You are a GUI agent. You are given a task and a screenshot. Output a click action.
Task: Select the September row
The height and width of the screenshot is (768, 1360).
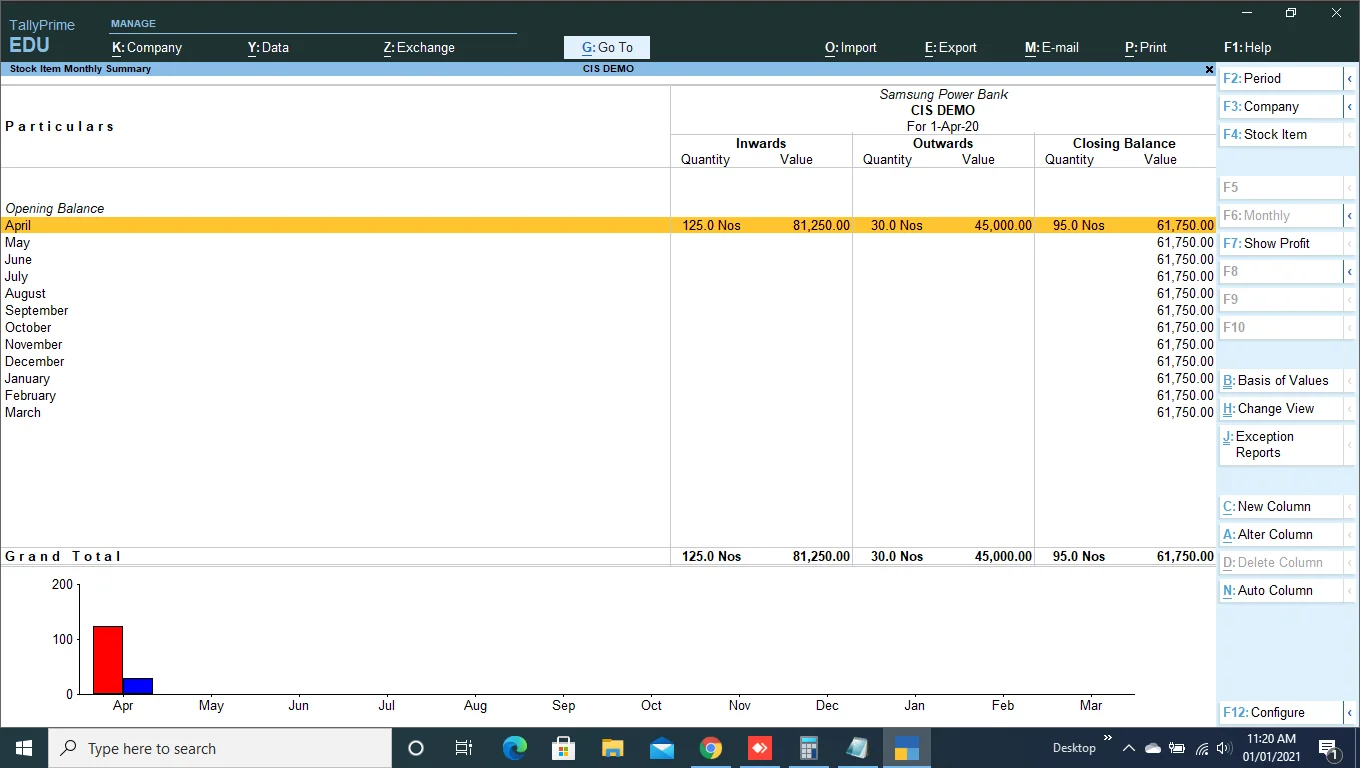pos(608,310)
